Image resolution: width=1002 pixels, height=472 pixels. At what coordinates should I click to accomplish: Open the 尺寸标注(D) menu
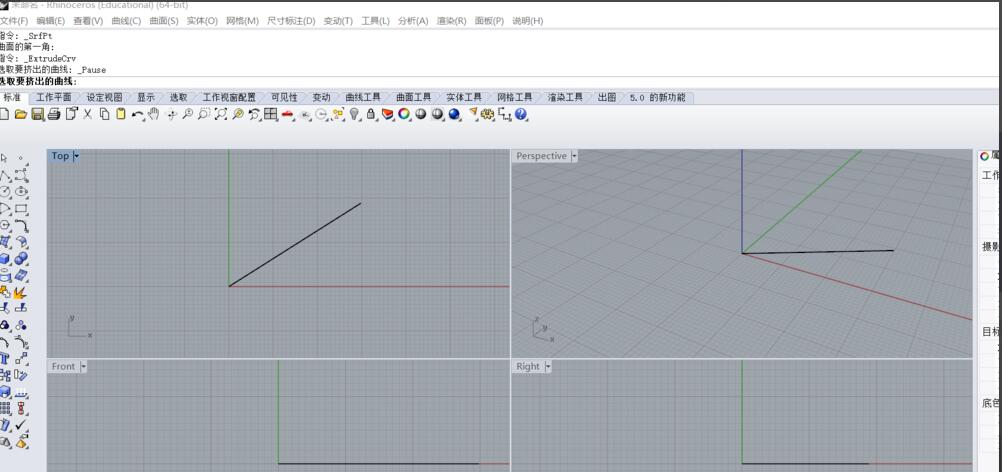[291, 20]
